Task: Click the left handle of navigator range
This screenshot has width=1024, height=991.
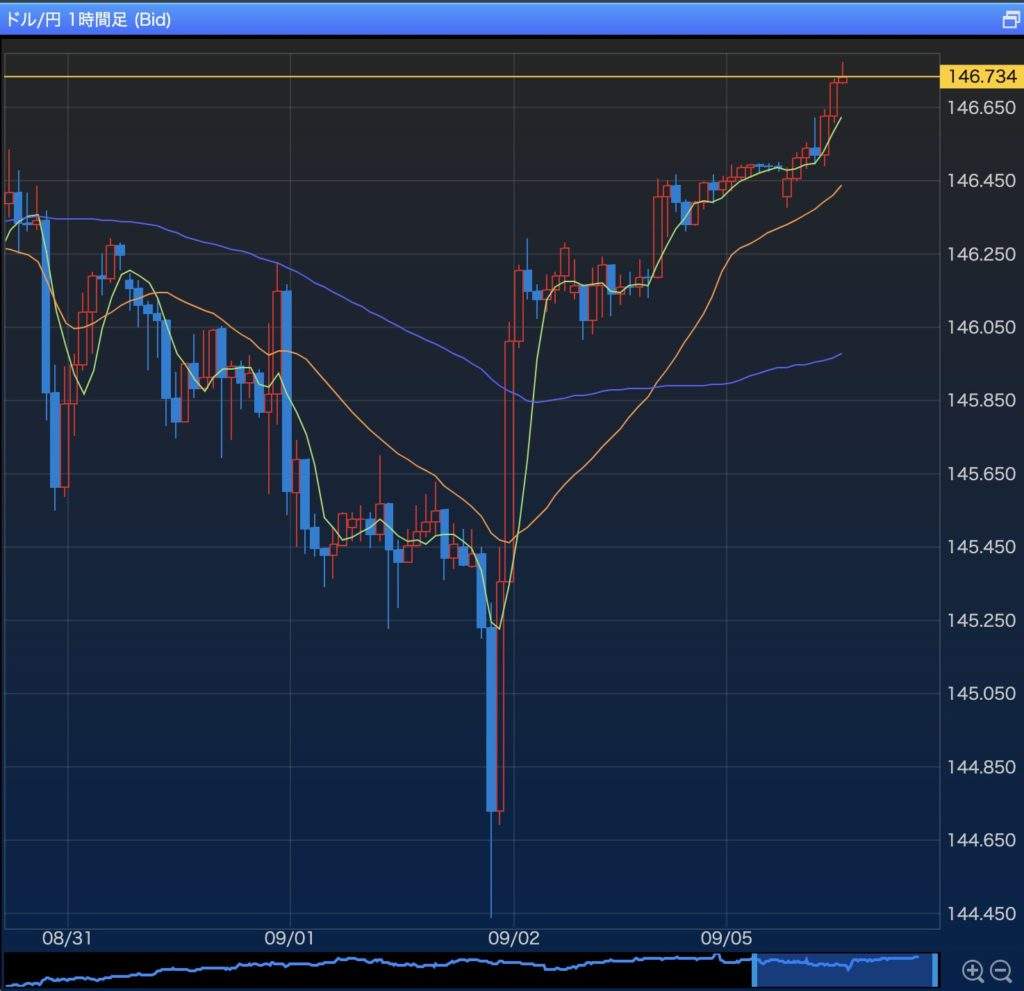Action: pos(755,968)
